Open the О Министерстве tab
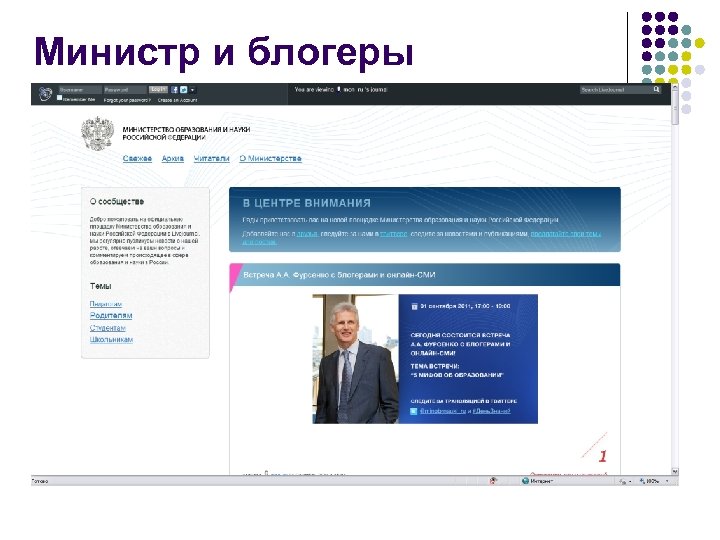 (x=270, y=158)
